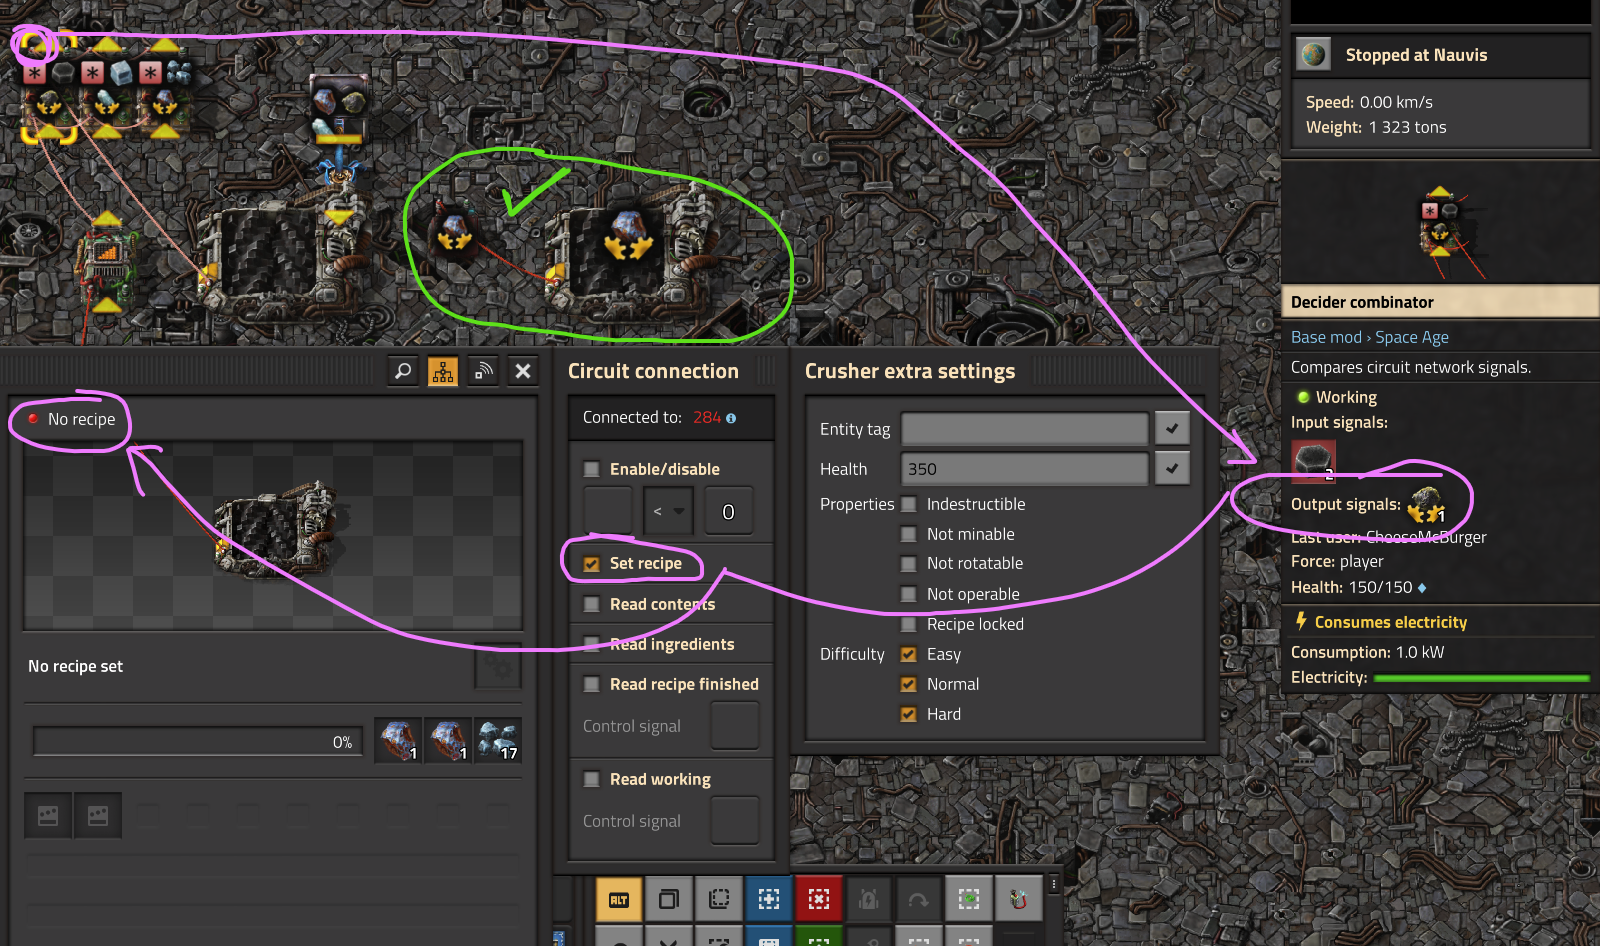Pick the blue blueprint tool
The height and width of the screenshot is (946, 1600).
[x=769, y=899]
